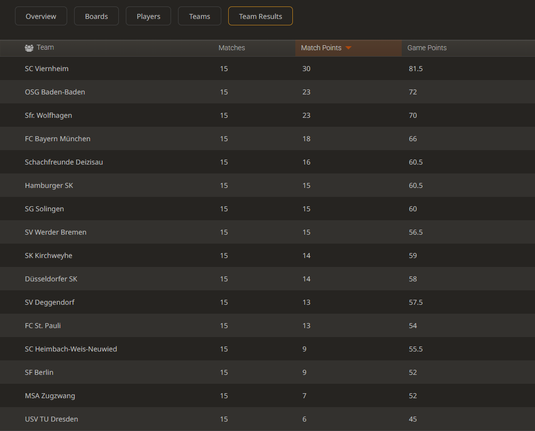Viewport: 535px width, 431px height.
Task: Click SC Viernheim's 81.5 game points
Action: coord(416,69)
